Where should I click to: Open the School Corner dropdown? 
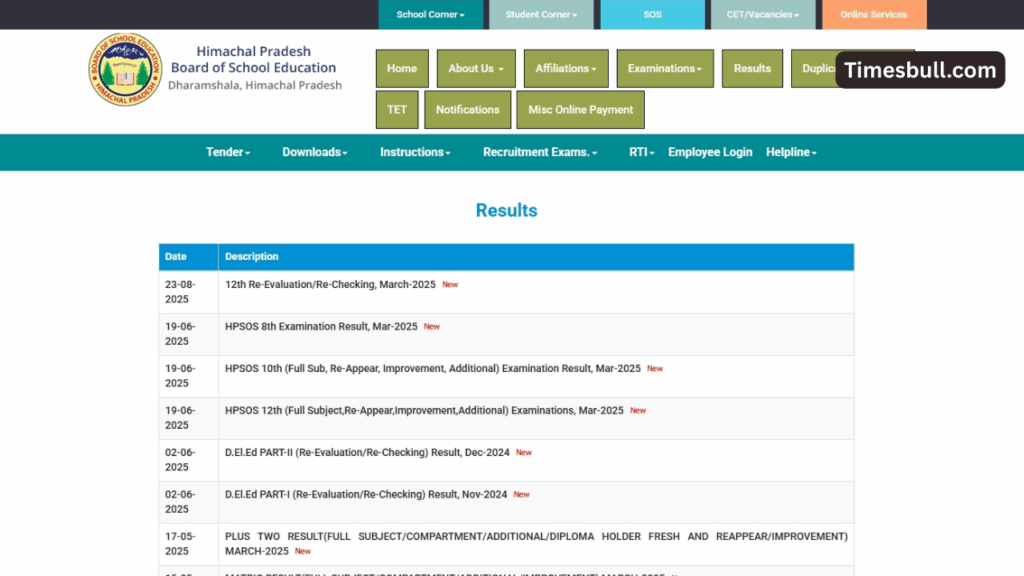pos(430,14)
